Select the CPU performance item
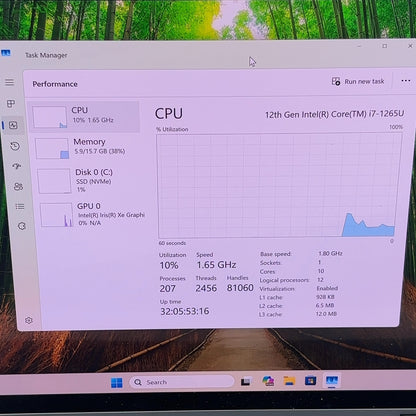The width and height of the screenshot is (416, 416). 85,117
